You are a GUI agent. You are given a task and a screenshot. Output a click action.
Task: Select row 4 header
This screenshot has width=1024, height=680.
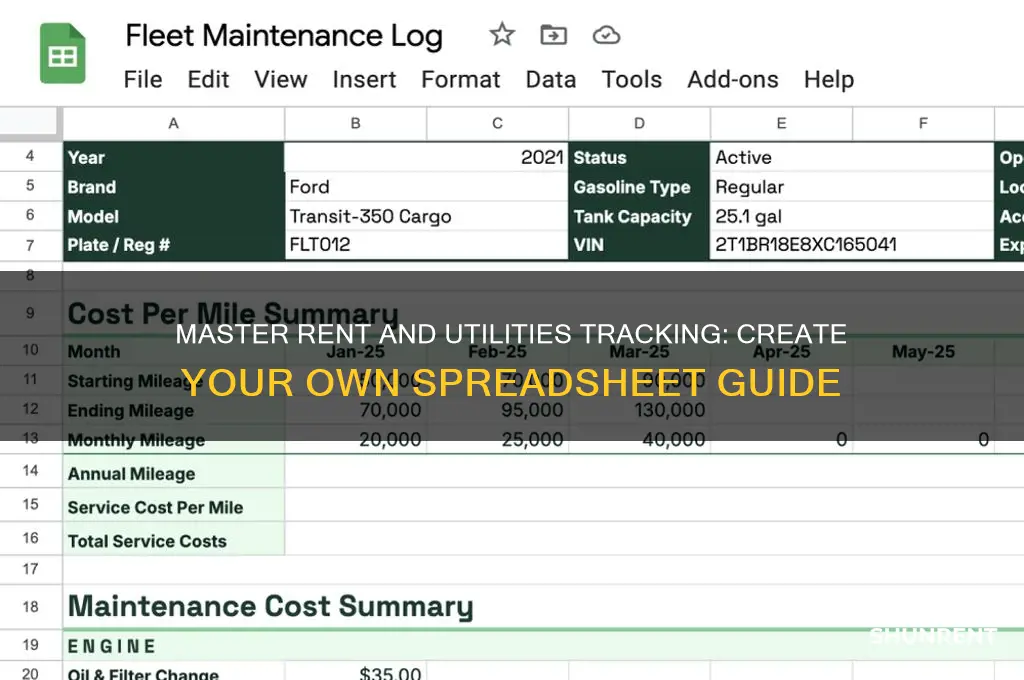[x=30, y=156]
